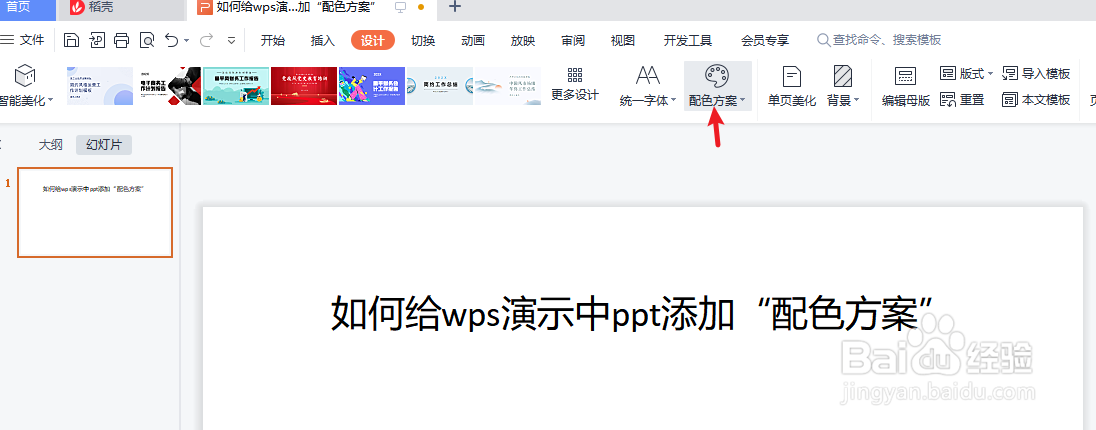Save the document with floppy icon
Viewport: 1096px width, 430px height.
coord(71,41)
